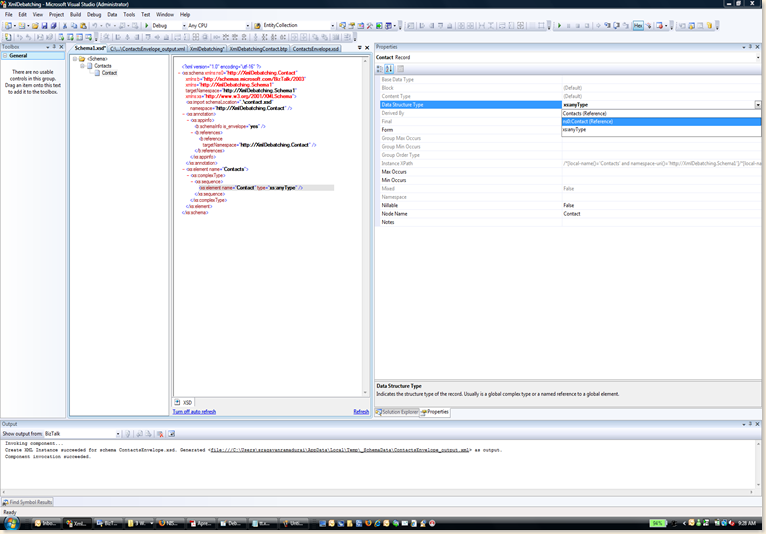Click the Alphabetical sort icon in Properties
Image resolution: width=766 pixels, height=534 pixels.
[x=389, y=69]
